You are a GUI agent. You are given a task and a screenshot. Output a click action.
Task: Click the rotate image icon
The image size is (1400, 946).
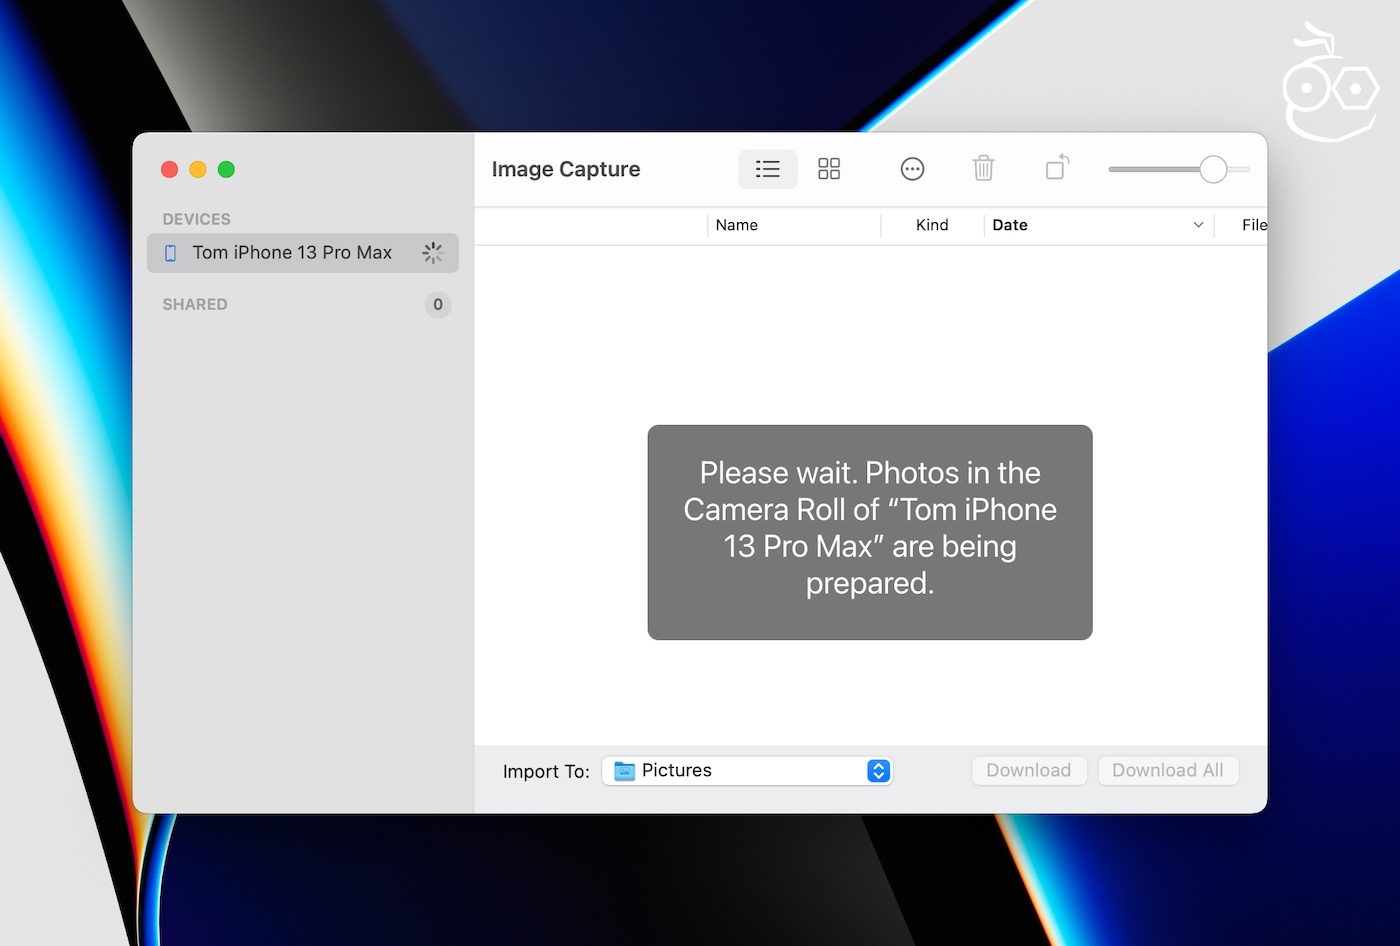coord(1057,167)
